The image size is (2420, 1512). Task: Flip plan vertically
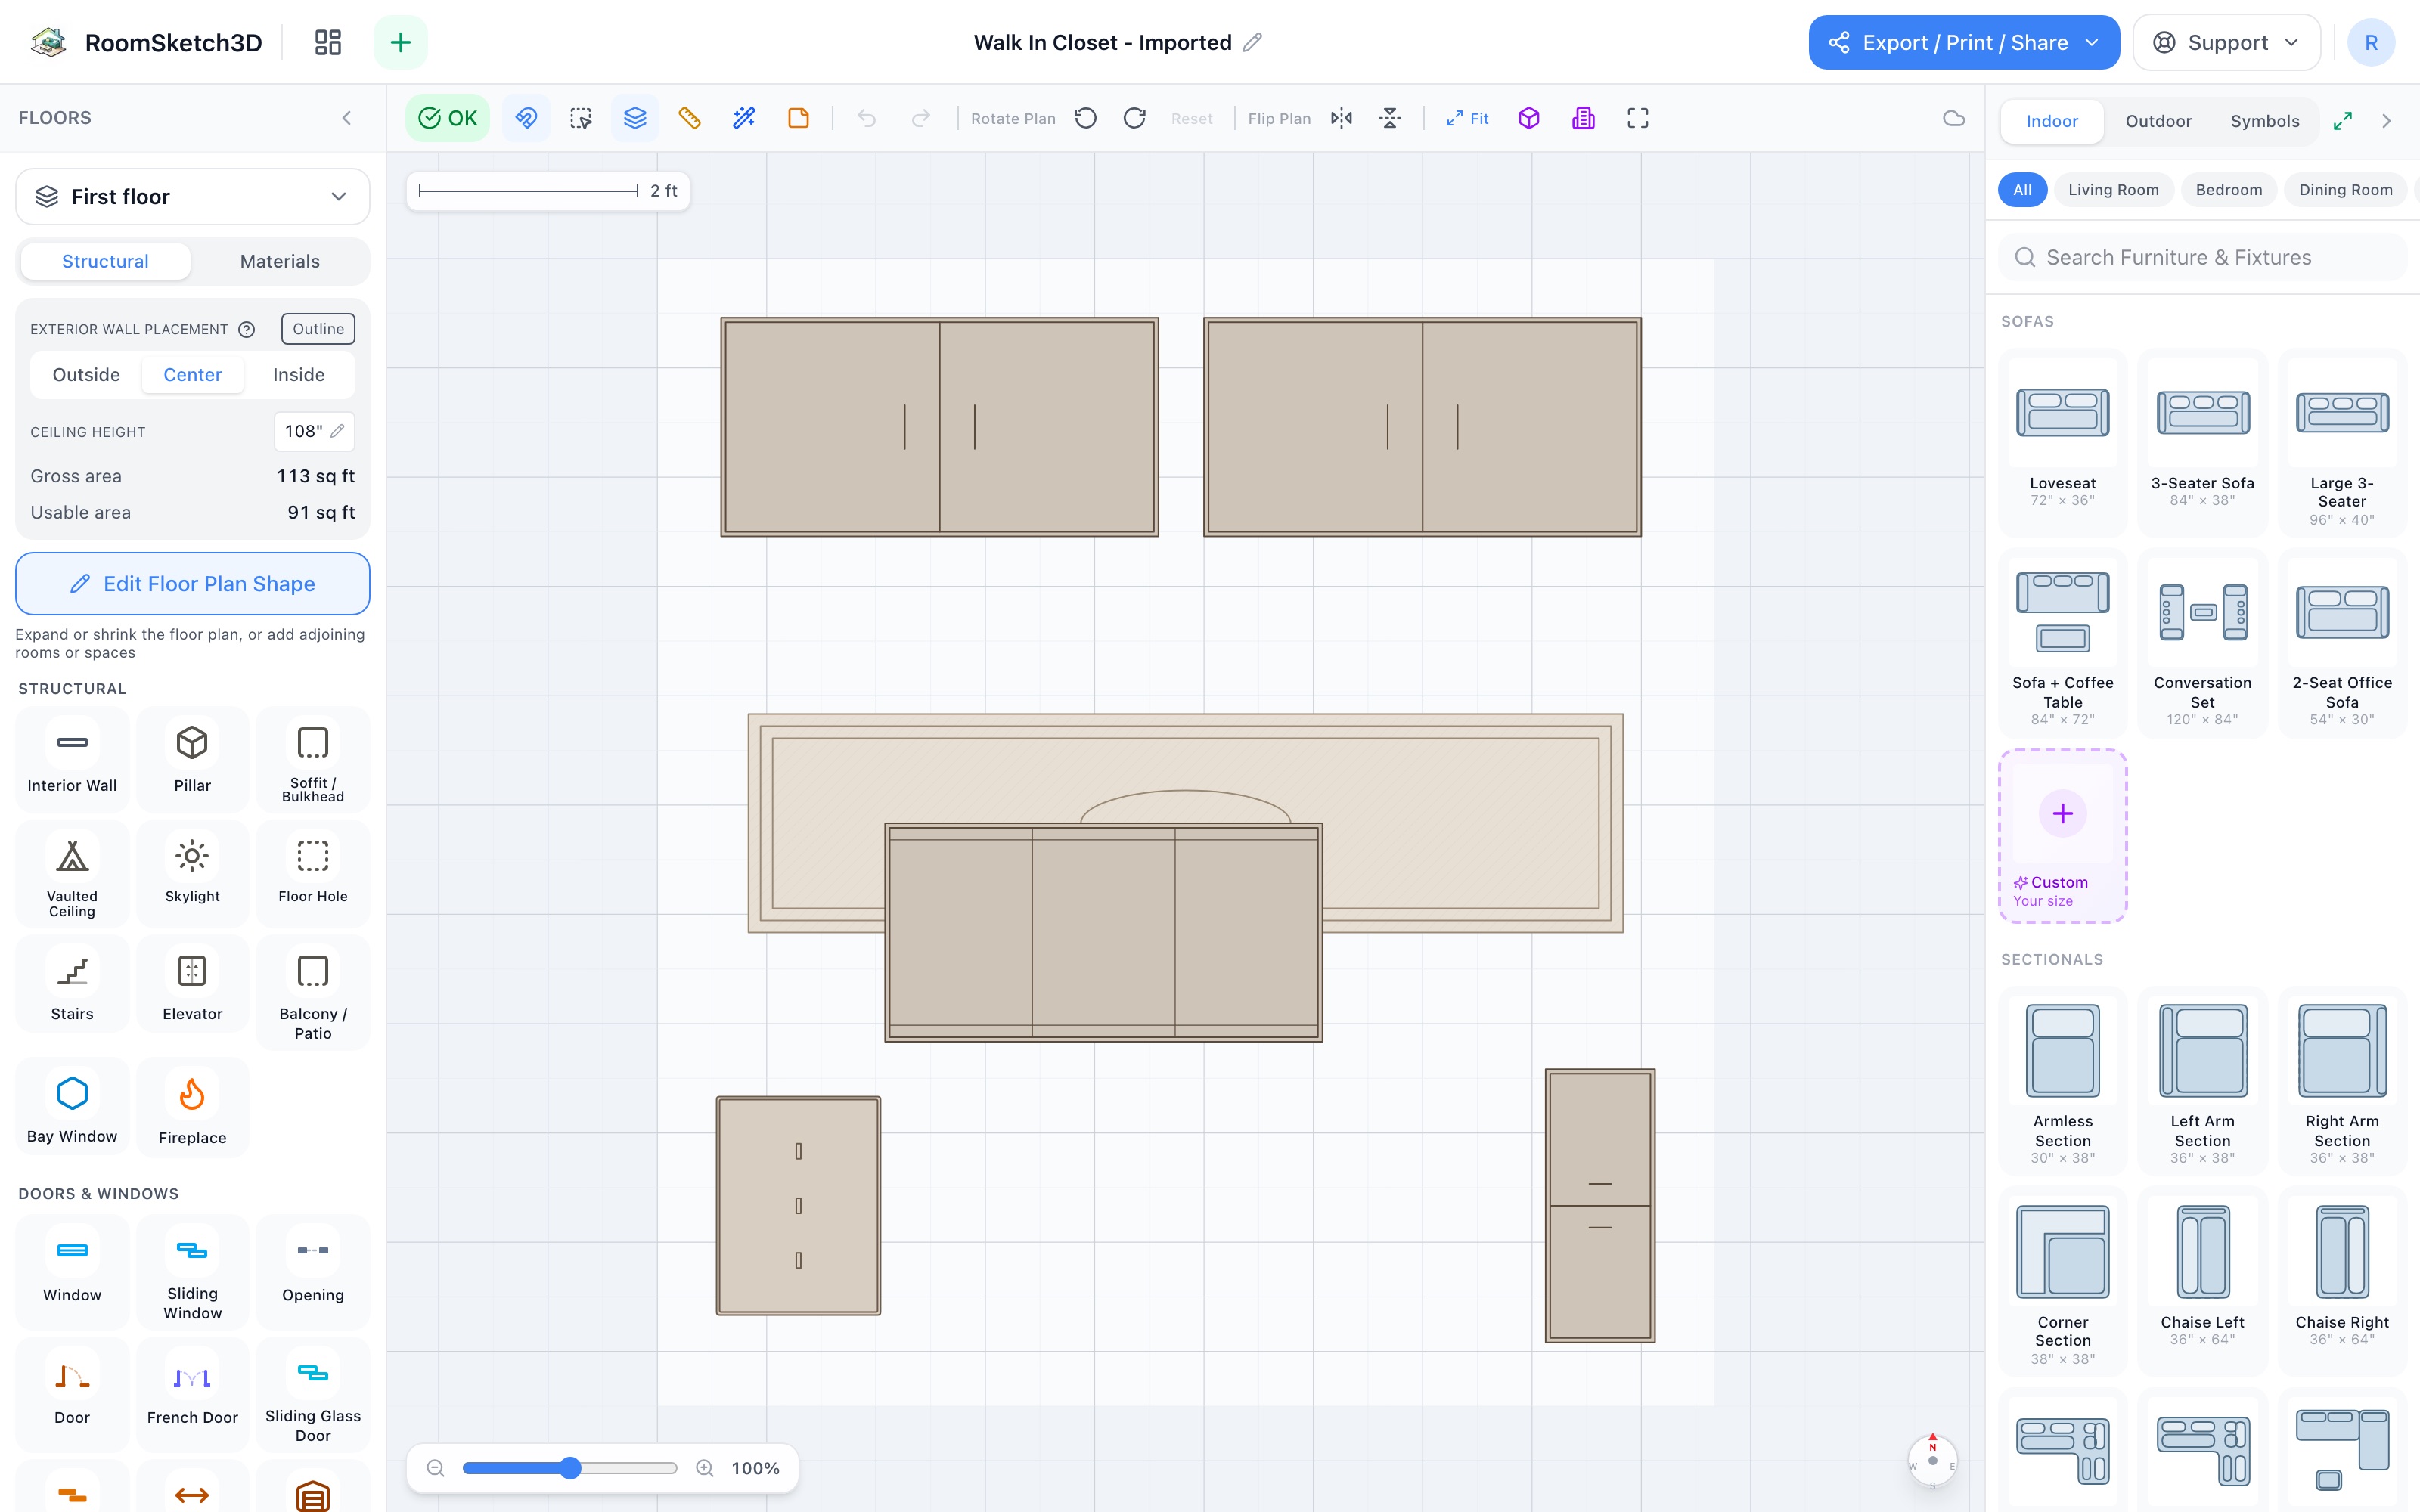pyautogui.click(x=1390, y=118)
